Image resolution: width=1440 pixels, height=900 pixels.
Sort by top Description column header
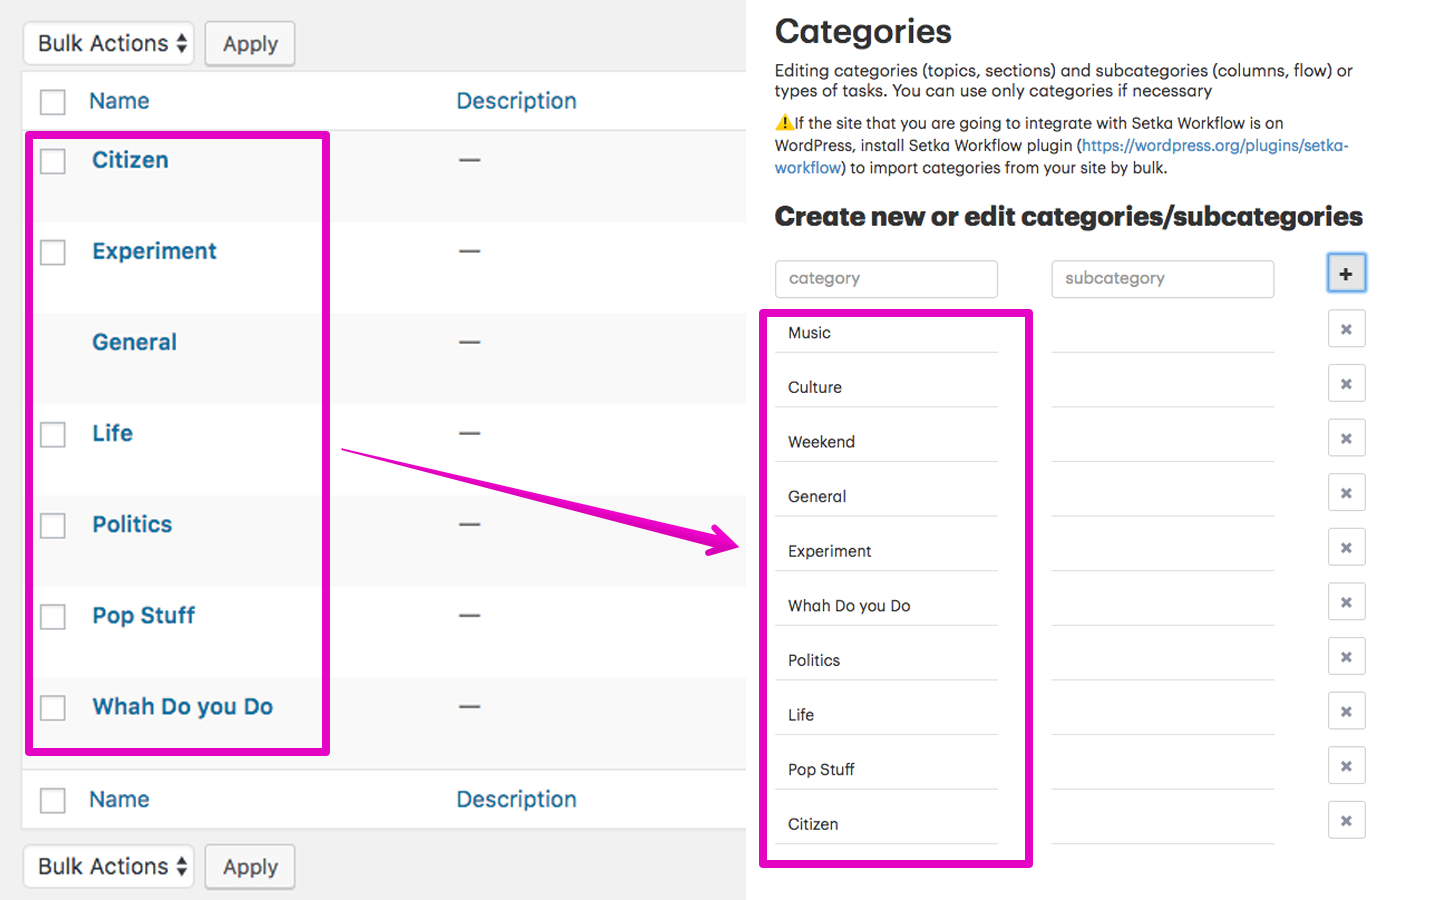516,101
